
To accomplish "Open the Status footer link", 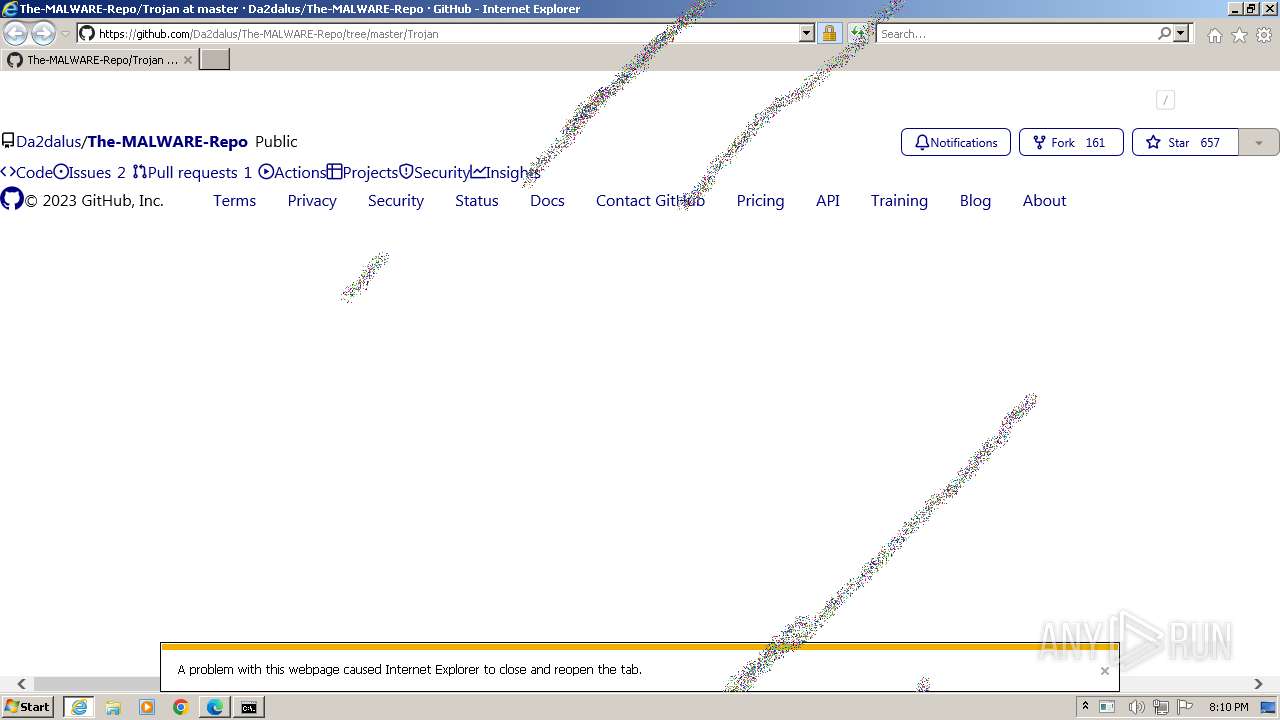I will 477,200.
